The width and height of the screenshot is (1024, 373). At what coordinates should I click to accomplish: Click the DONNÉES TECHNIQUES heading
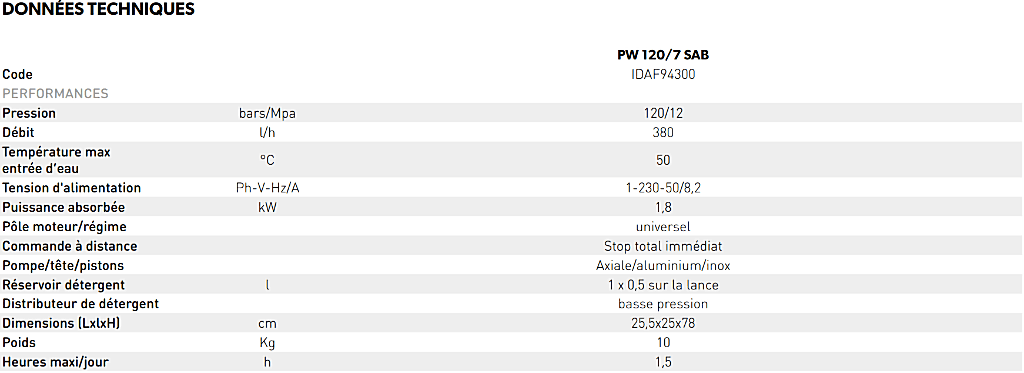(99, 9)
